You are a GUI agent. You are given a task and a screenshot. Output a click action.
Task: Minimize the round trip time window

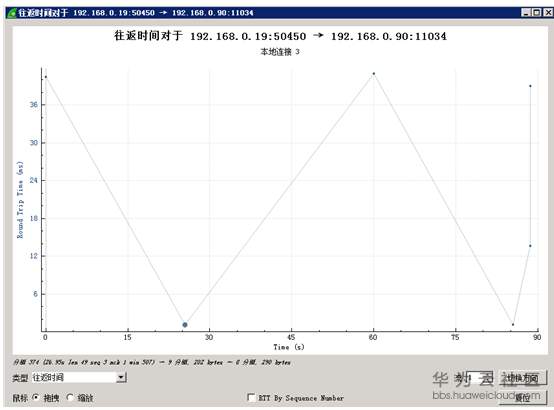(526, 13)
